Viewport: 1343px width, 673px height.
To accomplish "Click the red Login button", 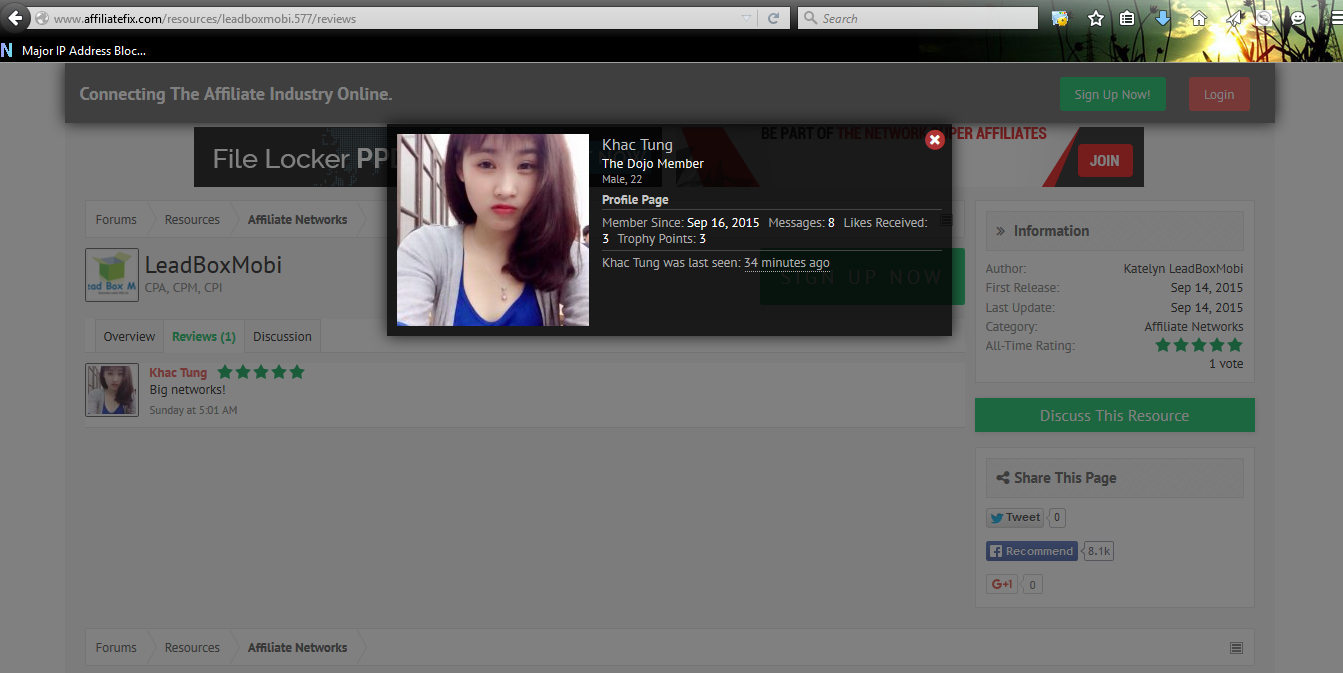I will 1219,94.
